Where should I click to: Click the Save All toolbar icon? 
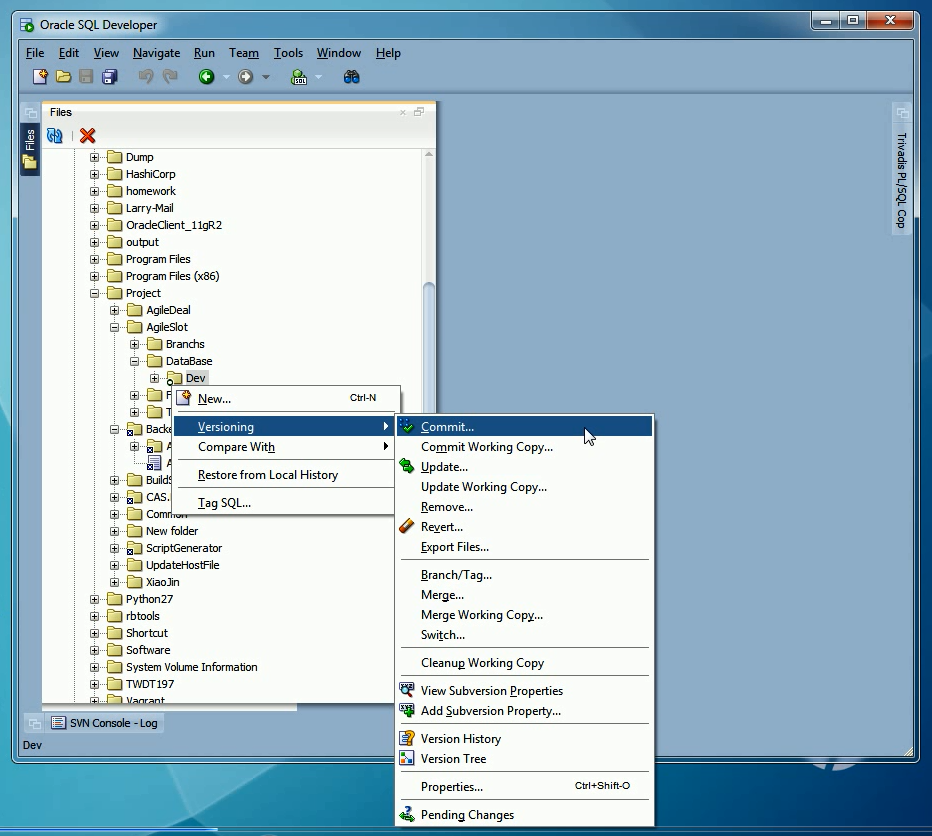[110, 77]
